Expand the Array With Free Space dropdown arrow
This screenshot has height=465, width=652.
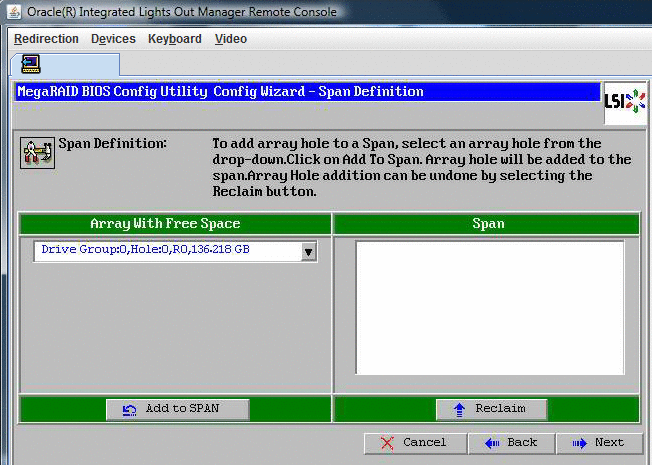tap(309, 252)
